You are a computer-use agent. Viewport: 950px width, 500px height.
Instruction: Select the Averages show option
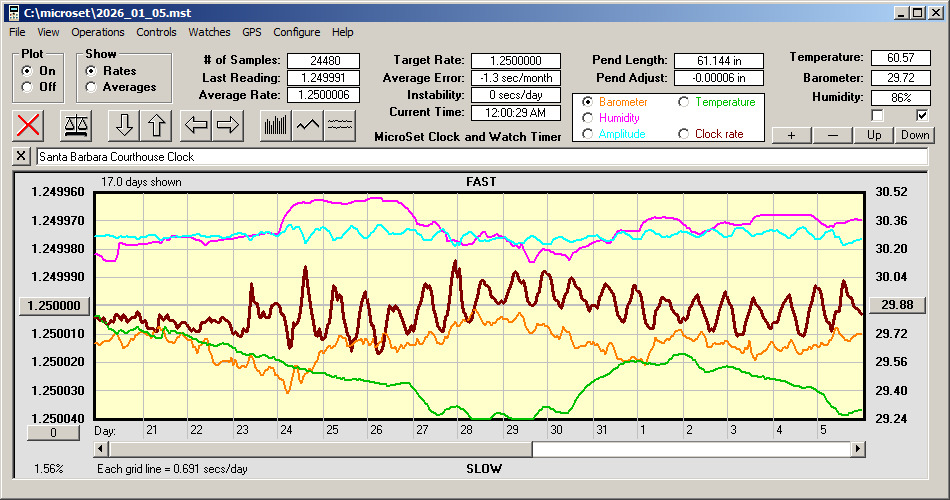coord(92,87)
